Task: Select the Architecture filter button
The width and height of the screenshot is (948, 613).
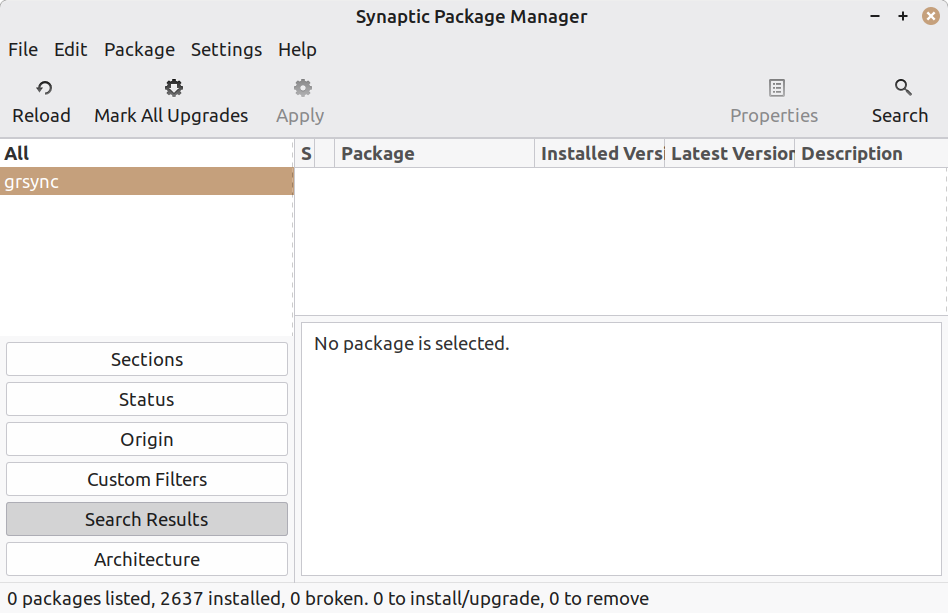Action: (x=147, y=559)
